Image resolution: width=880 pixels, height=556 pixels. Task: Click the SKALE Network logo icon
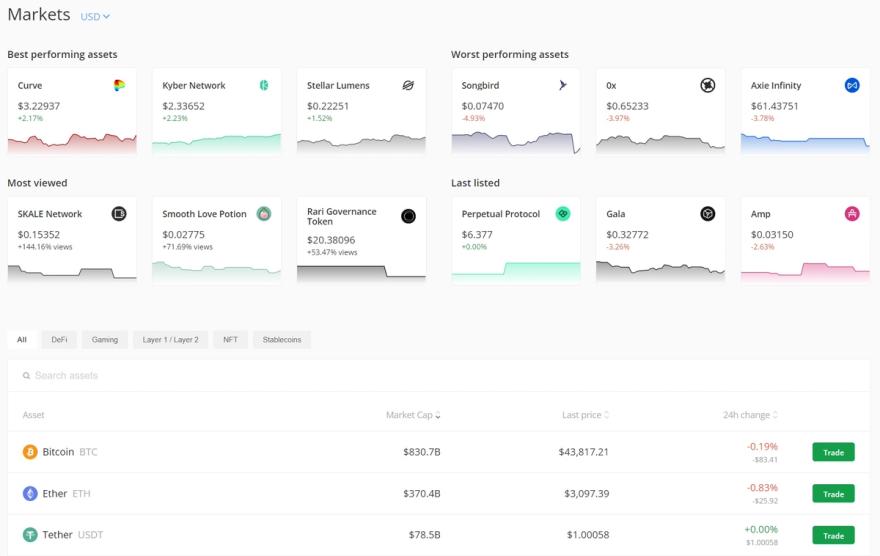tap(119, 214)
